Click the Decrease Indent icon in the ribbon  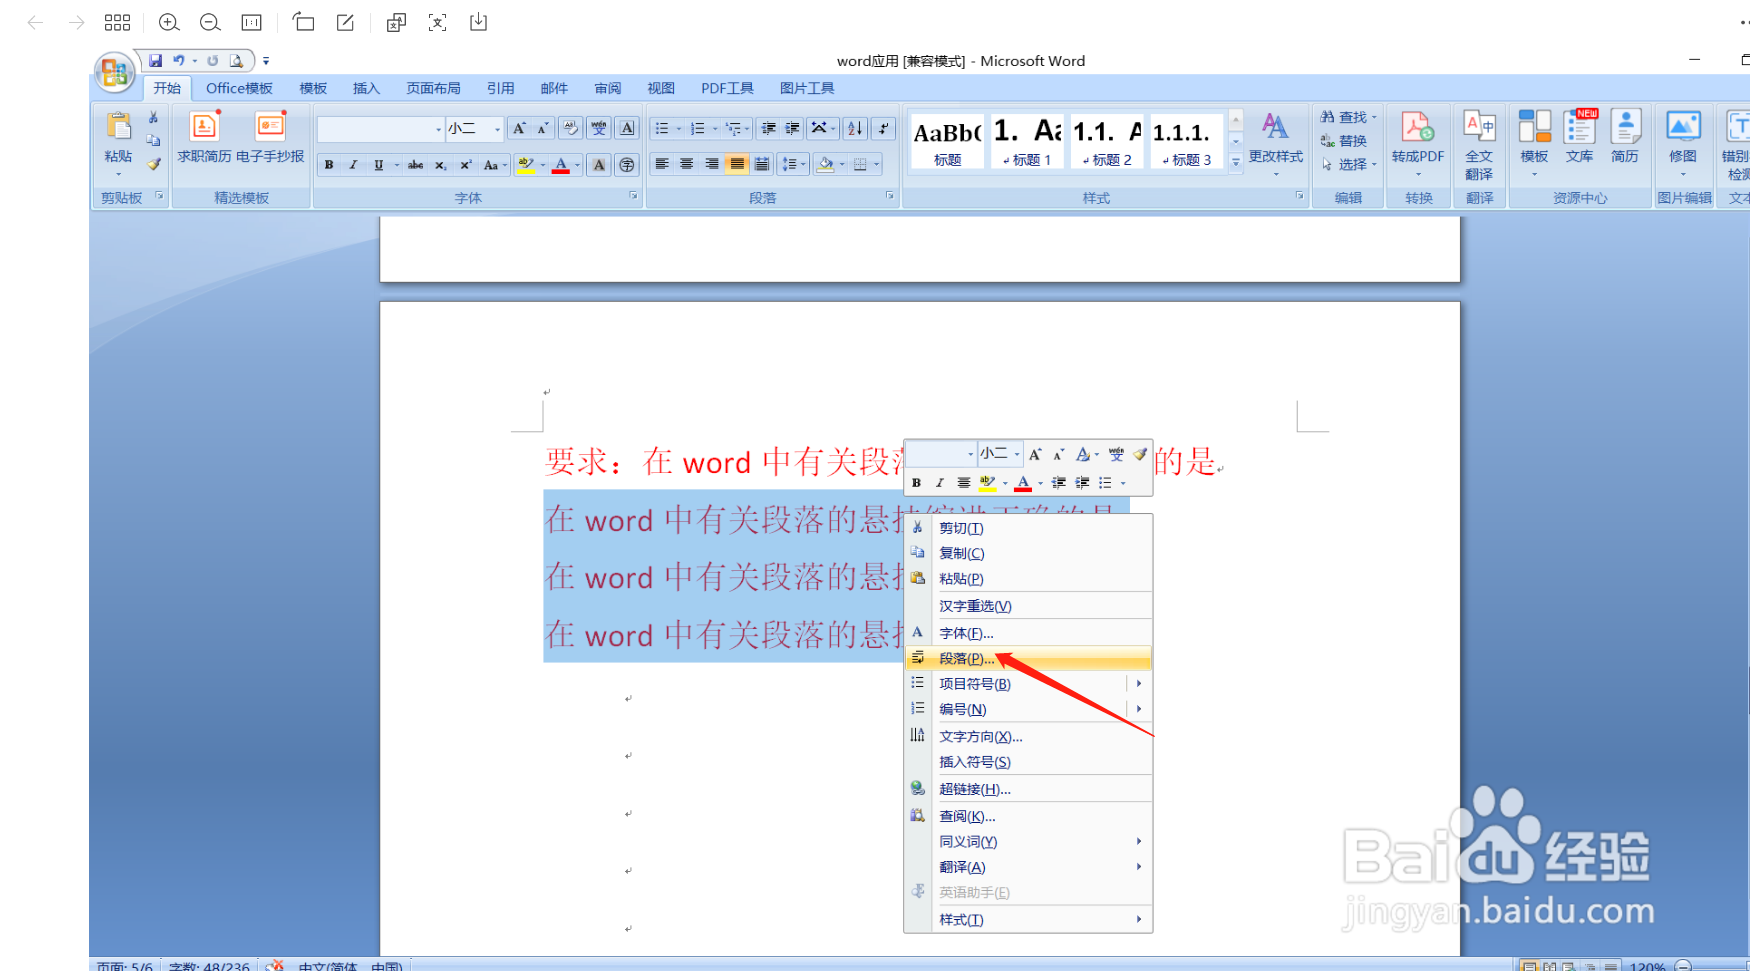click(768, 128)
